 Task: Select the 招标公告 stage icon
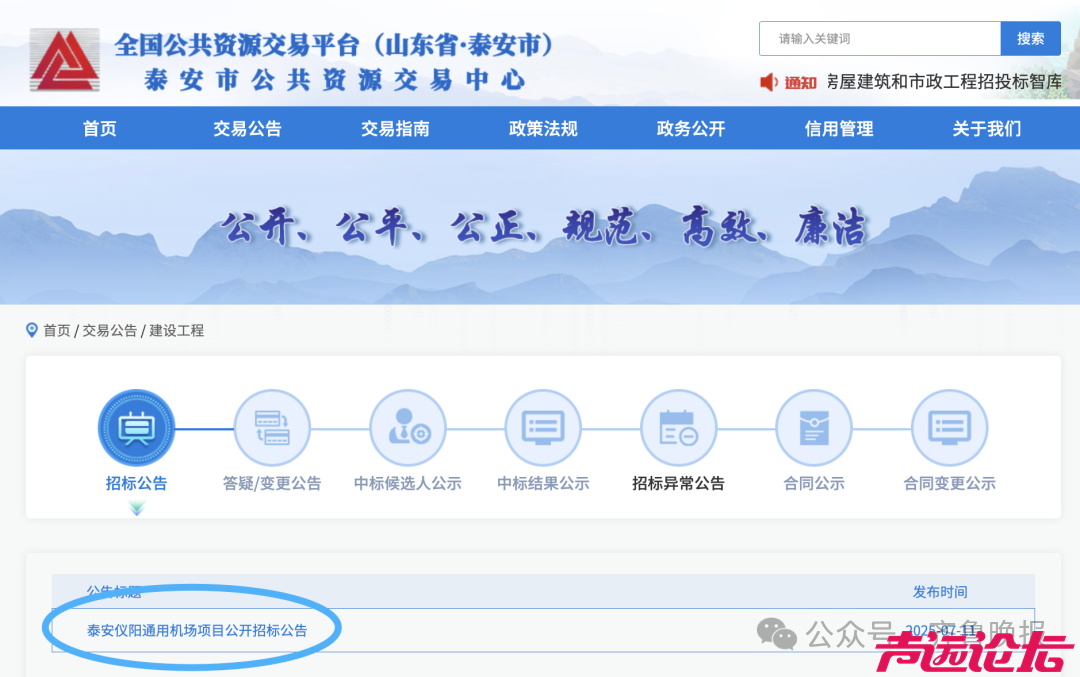pyautogui.click(x=136, y=425)
